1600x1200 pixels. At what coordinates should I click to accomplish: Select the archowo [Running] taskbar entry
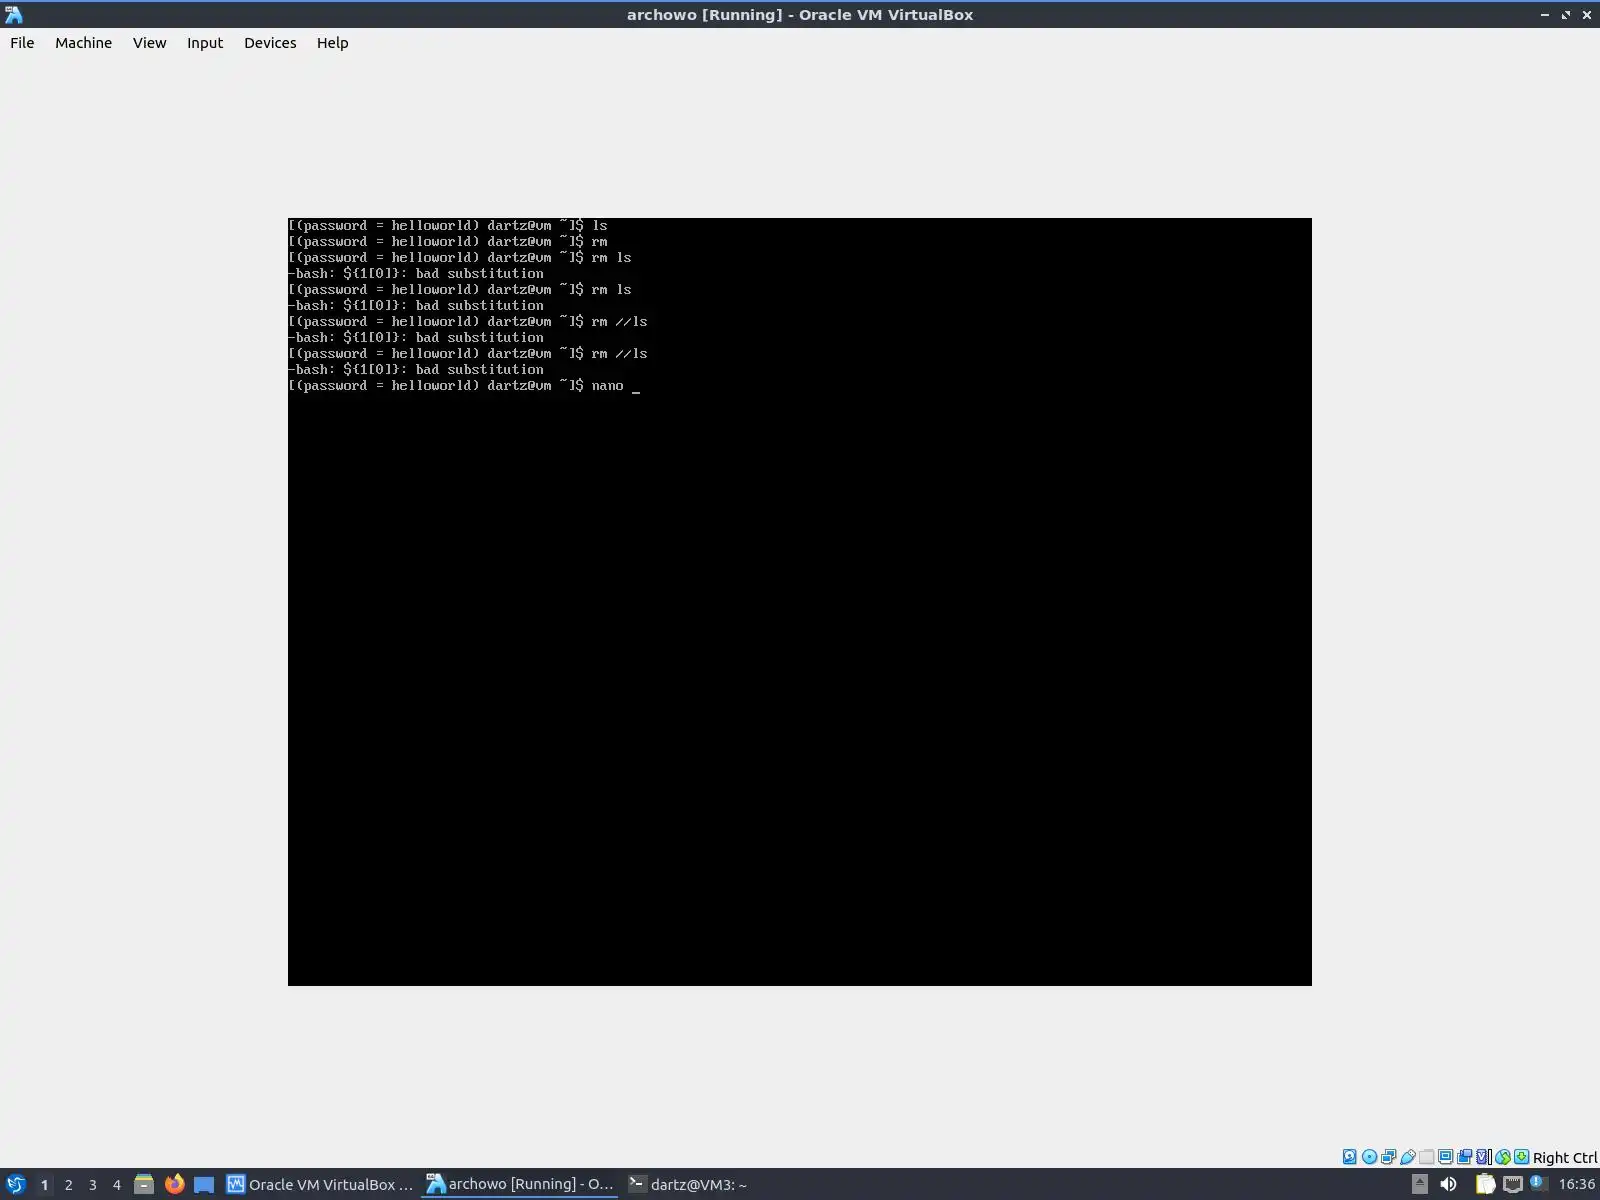pyautogui.click(x=520, y=1185)
